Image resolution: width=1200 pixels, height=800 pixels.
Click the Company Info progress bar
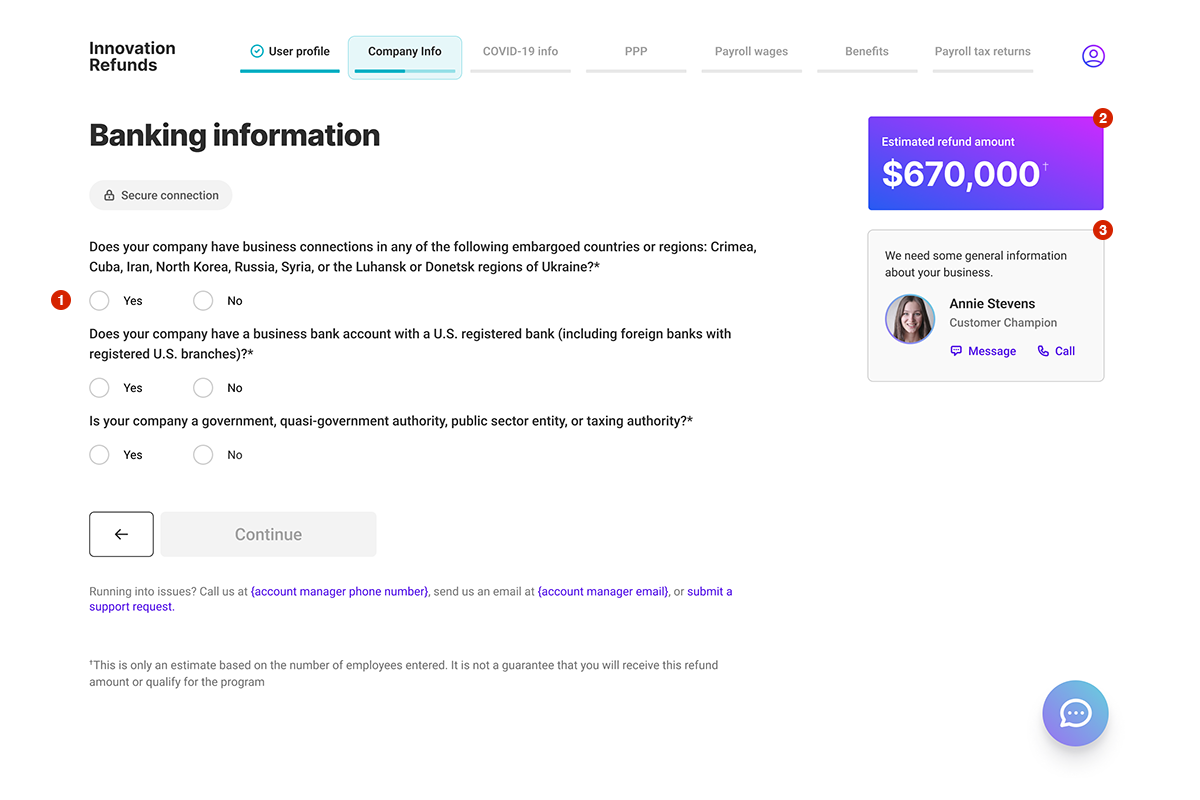coord(405,71)
